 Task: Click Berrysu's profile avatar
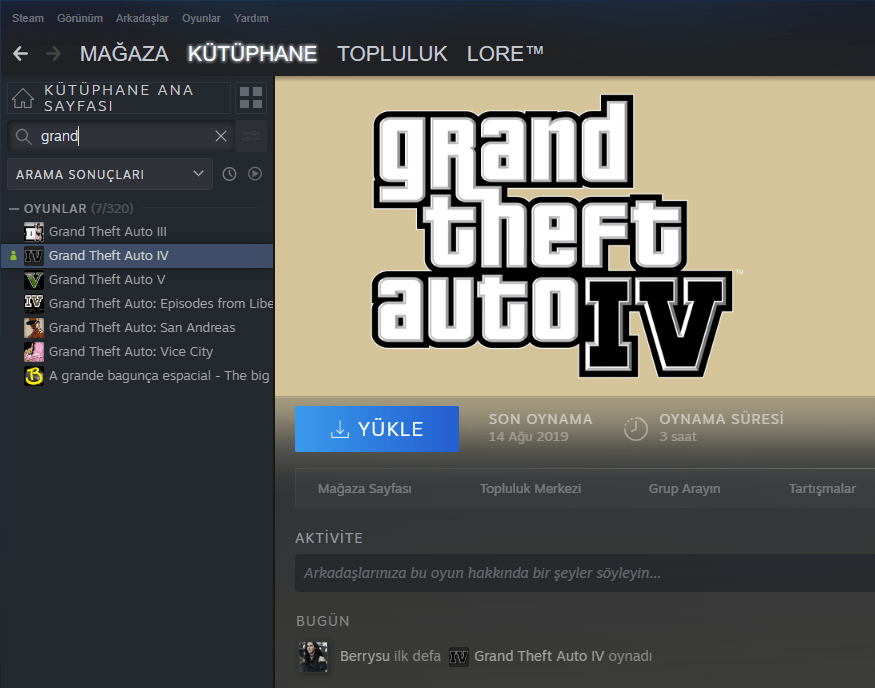pos(313,656)
